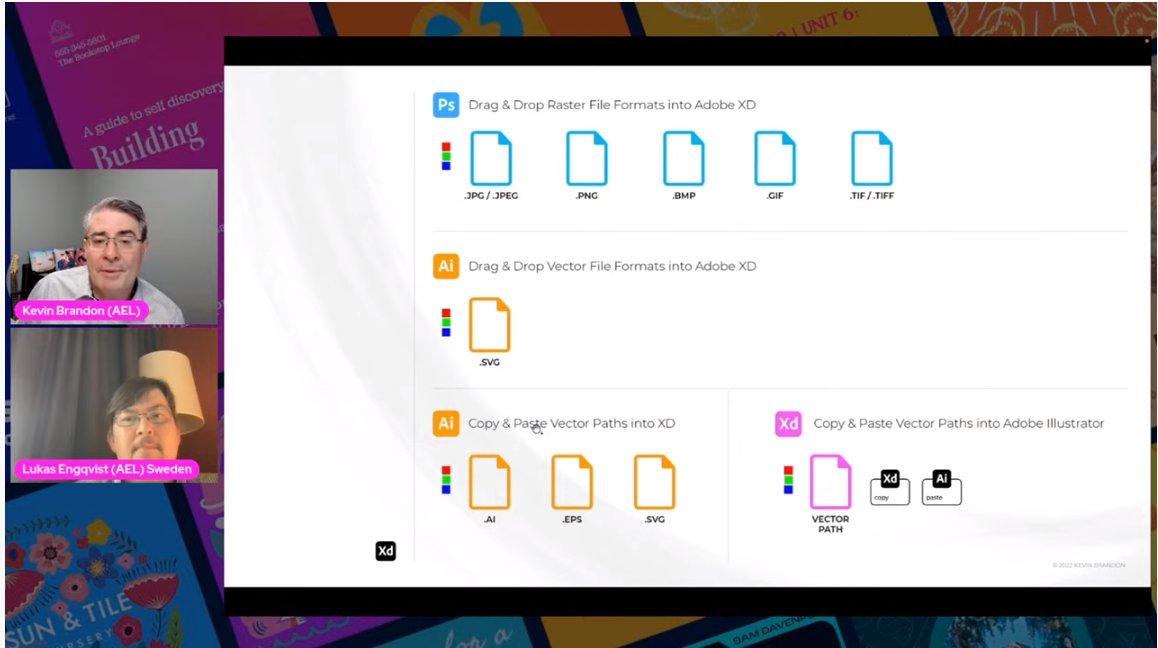Click the .PNG file icon

(x=587, y=158)
